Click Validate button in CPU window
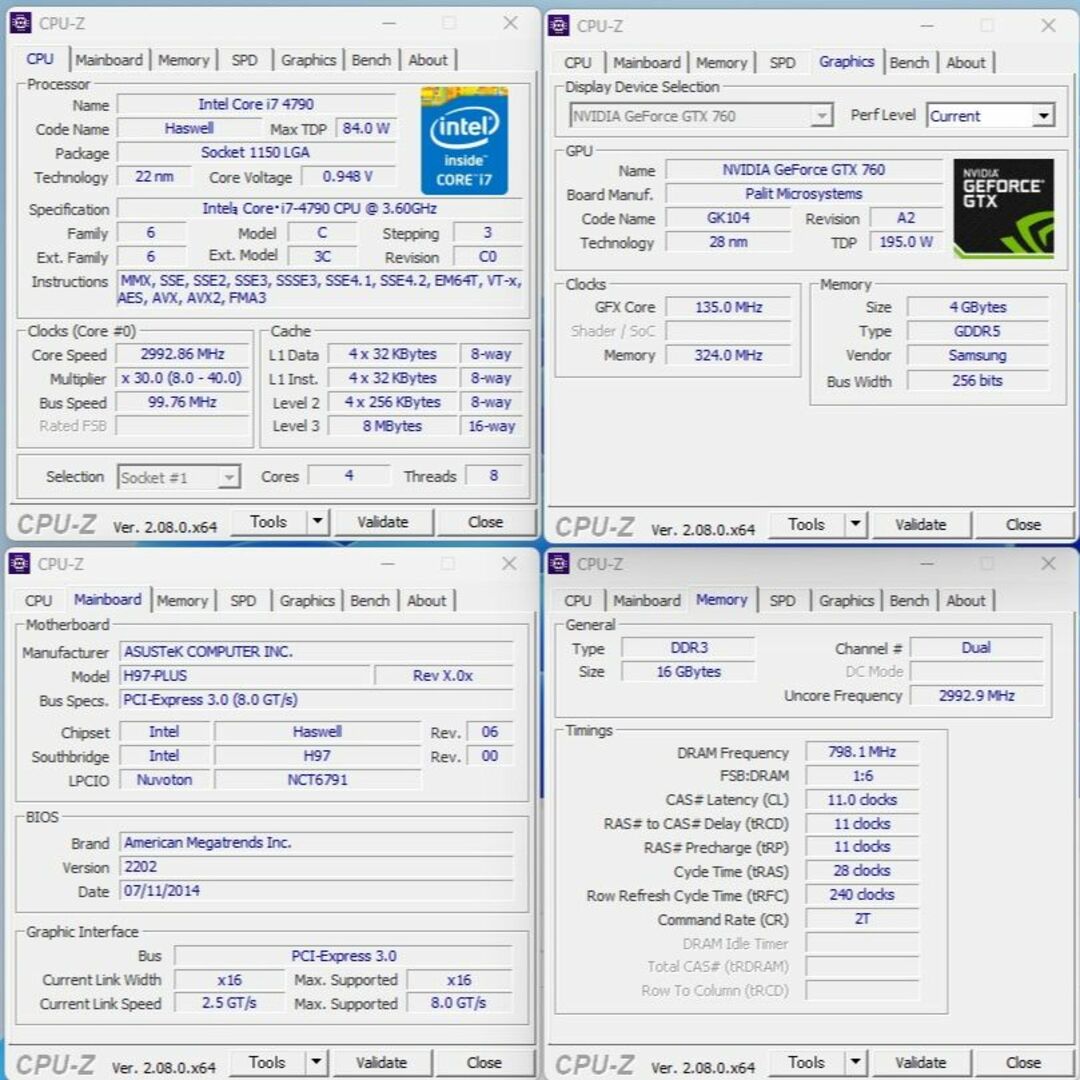The image size is (1080, 1080). pos(383,521)
